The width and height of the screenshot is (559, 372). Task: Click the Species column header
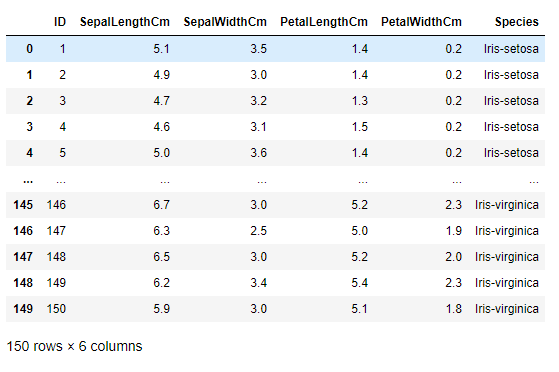pyautogui.click(x=517, y=22)
